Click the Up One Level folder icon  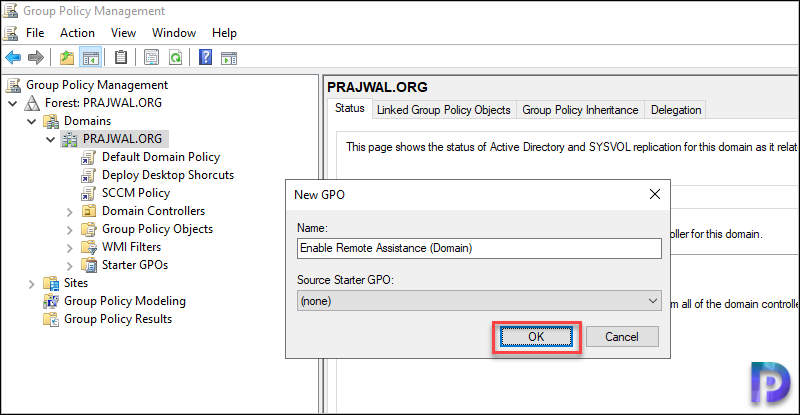click(x=67, y=58)
